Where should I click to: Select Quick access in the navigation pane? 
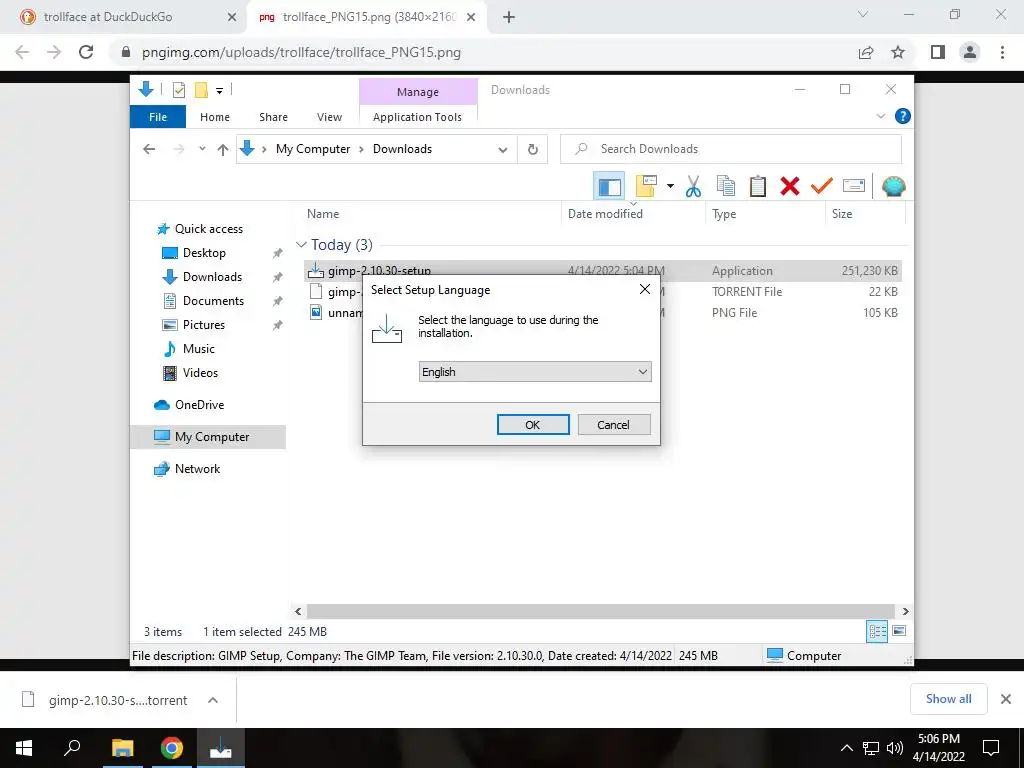click(x=208, y=229)
